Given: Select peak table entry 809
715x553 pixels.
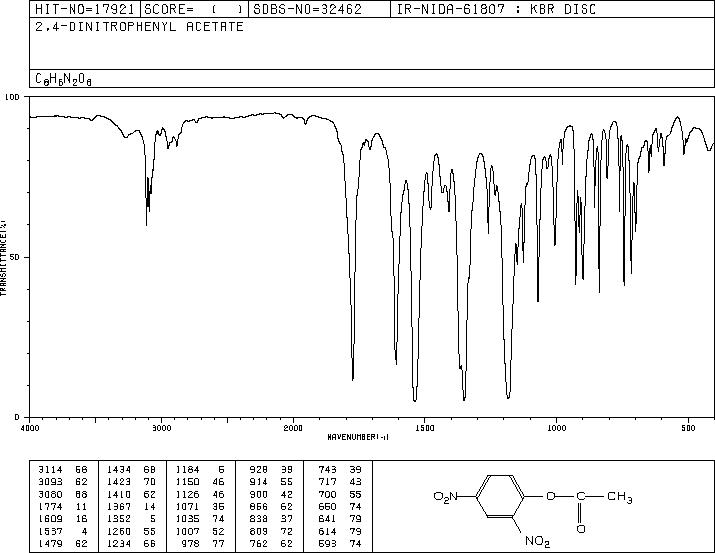Looking at the screenshot, I should [x=271, y=532].
